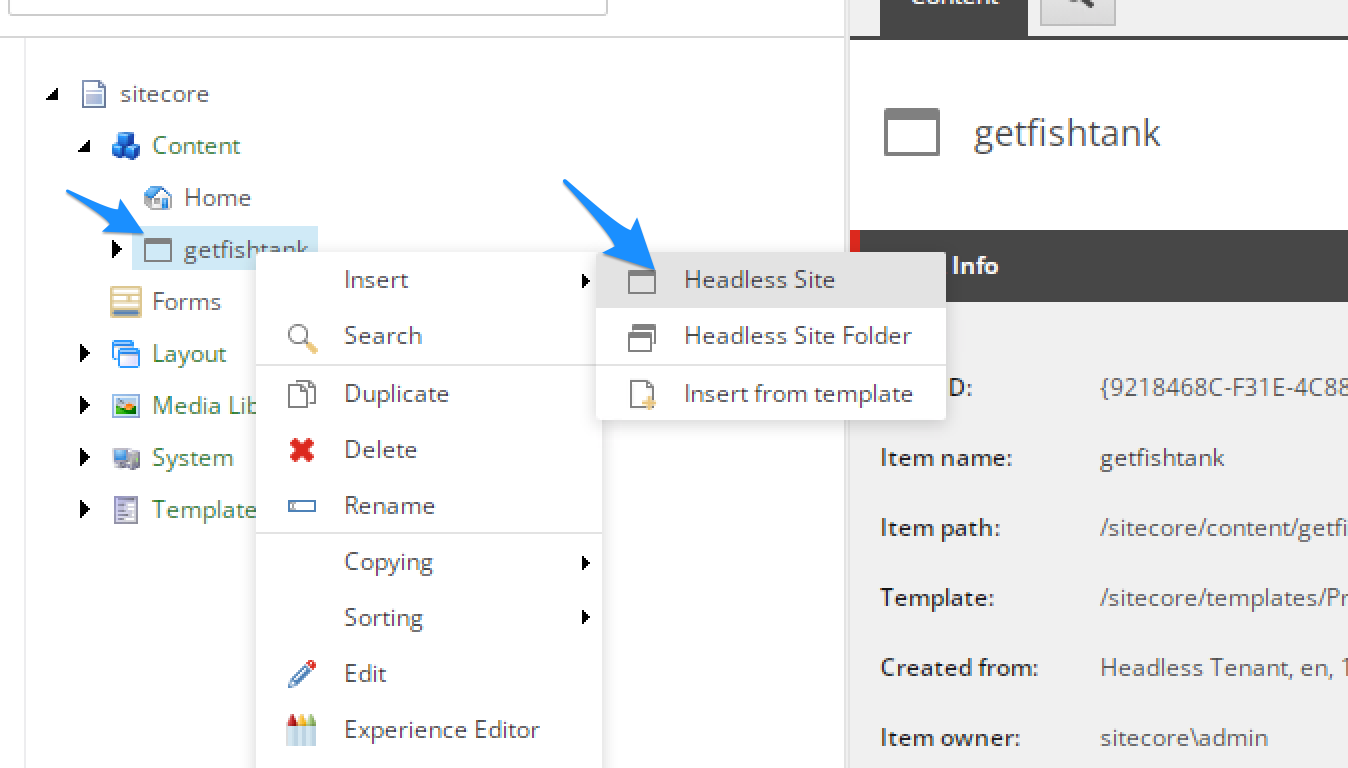Viewport: 1348px width, 768px height.
Task: Click the Template path value
Action: pos(1224,598)
